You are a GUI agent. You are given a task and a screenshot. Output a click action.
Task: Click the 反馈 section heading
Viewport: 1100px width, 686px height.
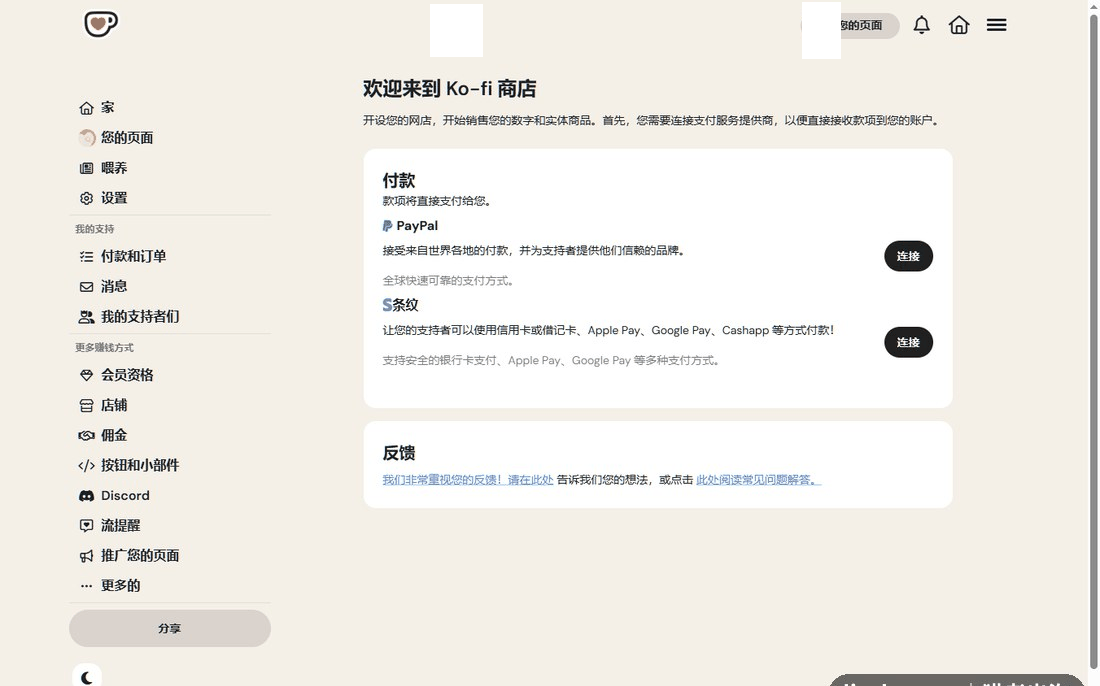pos(399,453)
